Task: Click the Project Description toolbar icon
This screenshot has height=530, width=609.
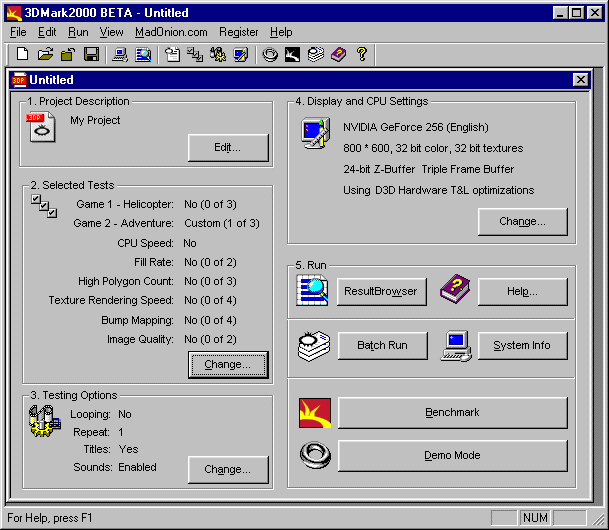Action: tap(172, 54)
